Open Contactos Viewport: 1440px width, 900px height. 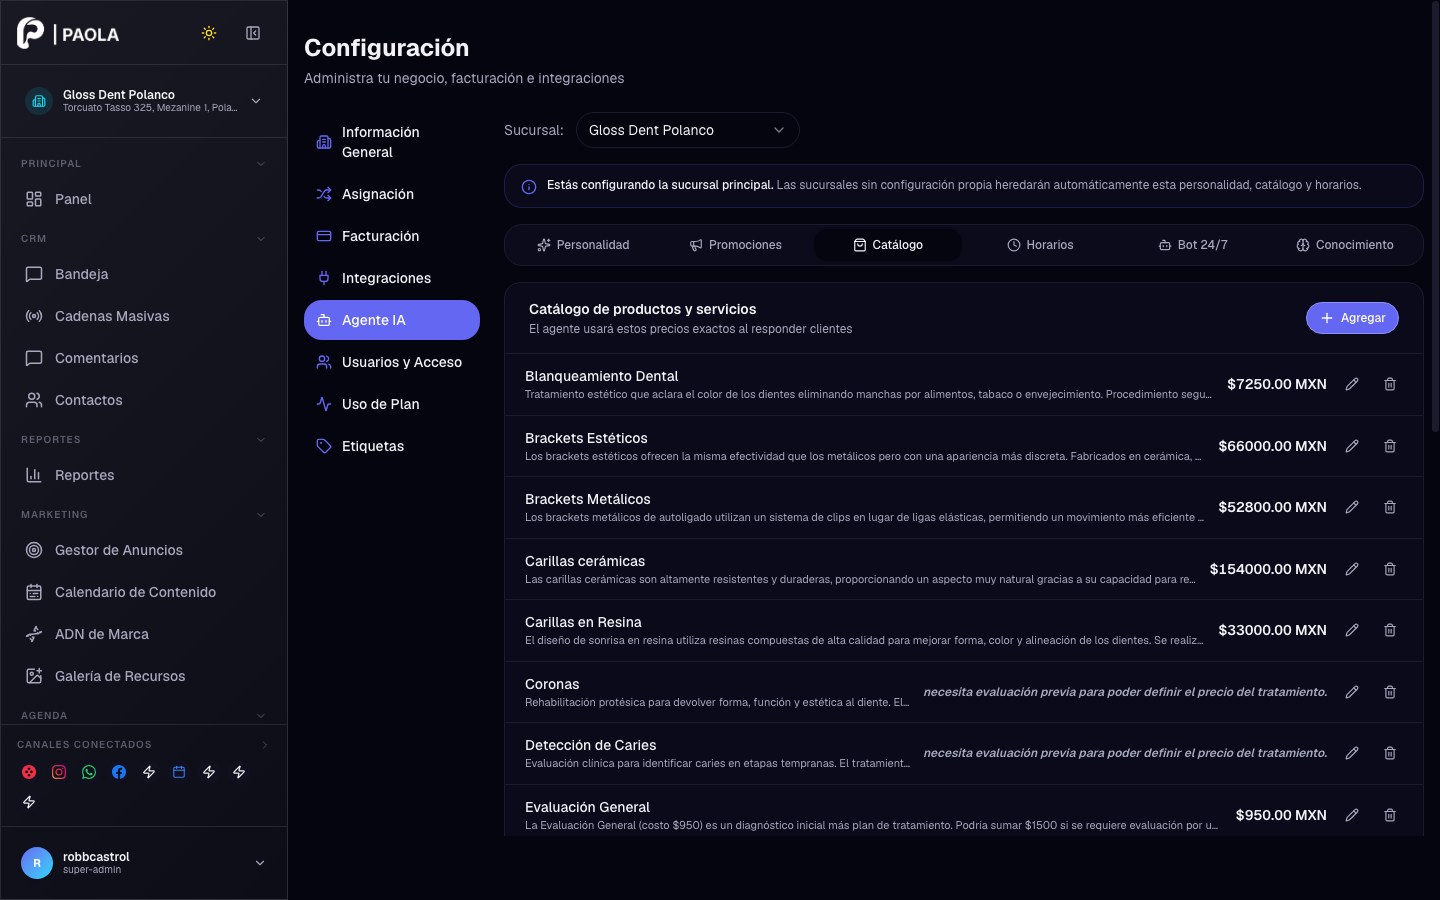[x=144, y=400]
